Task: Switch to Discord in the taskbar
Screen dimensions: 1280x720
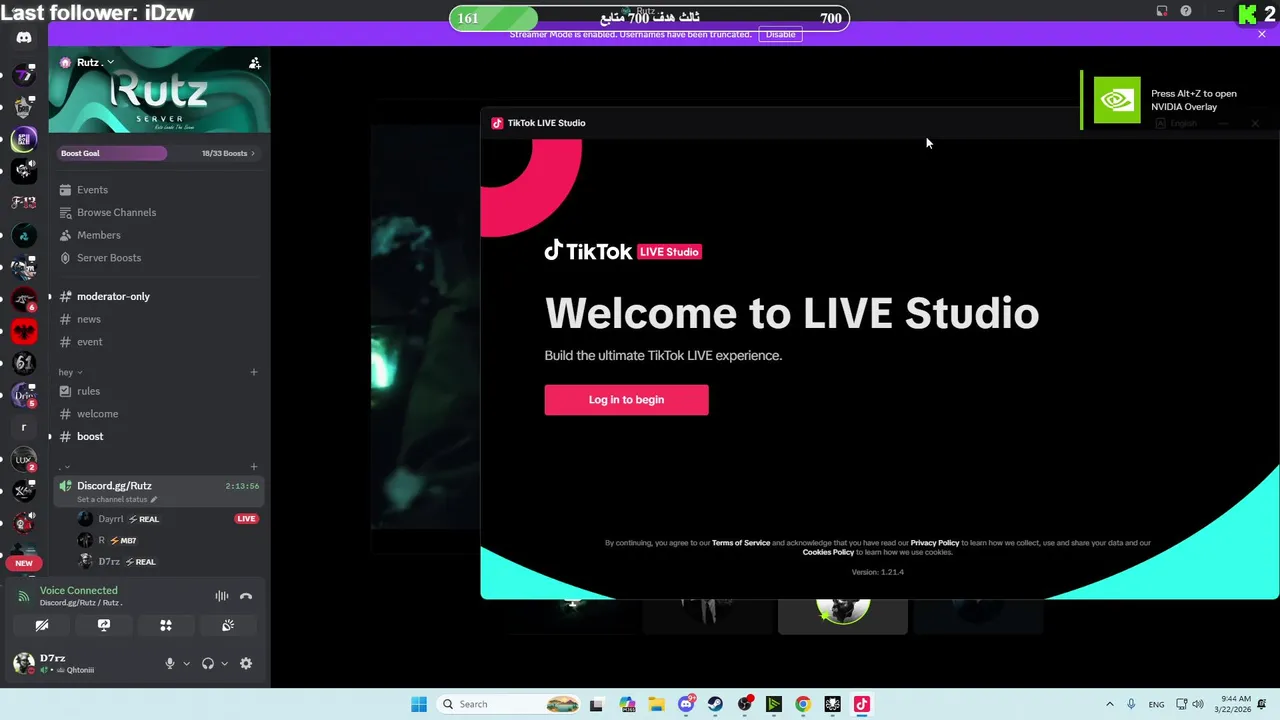Action: tap(686, 704)
